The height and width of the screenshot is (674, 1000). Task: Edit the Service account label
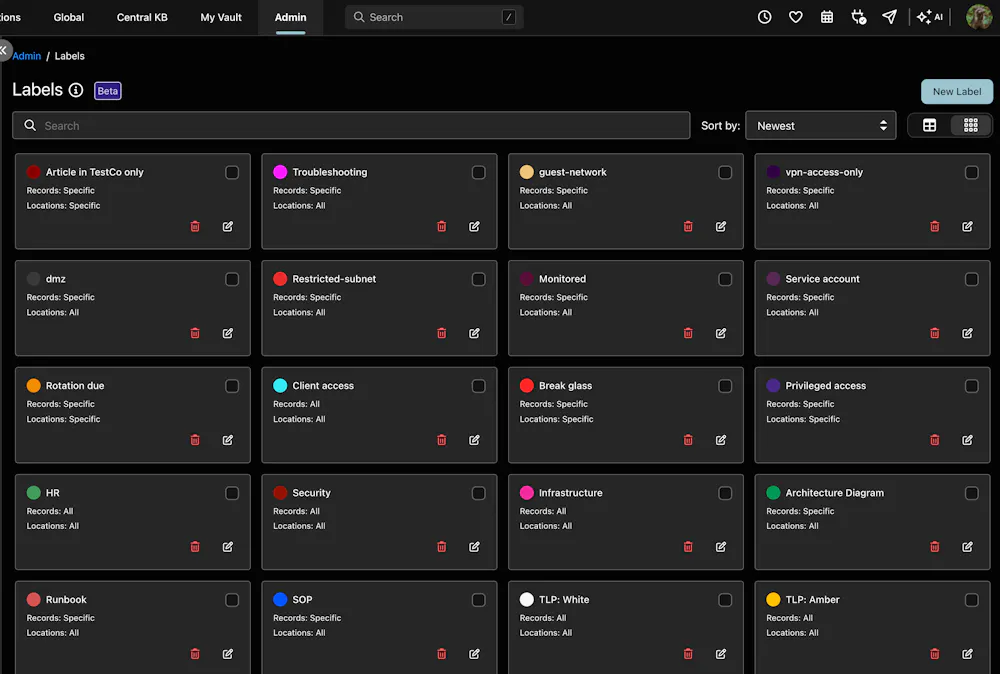click(967, 333)
